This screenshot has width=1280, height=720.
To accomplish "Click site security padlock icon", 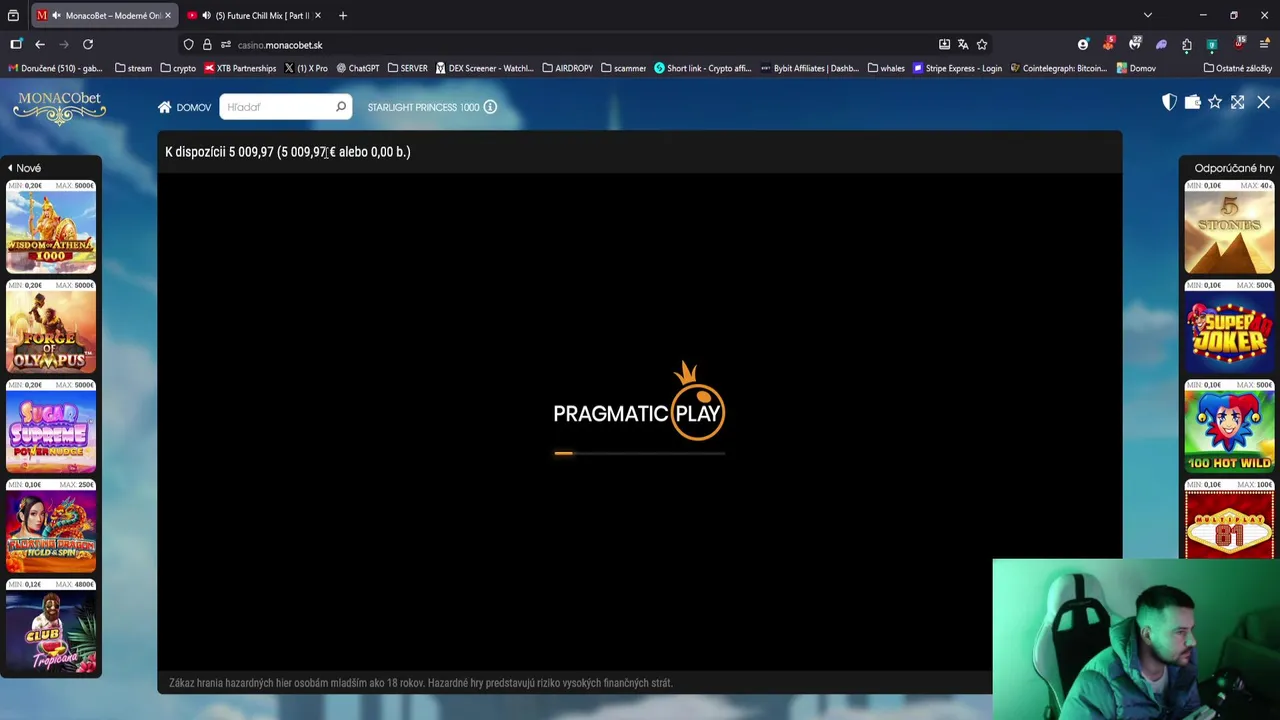I will point(207,45).
